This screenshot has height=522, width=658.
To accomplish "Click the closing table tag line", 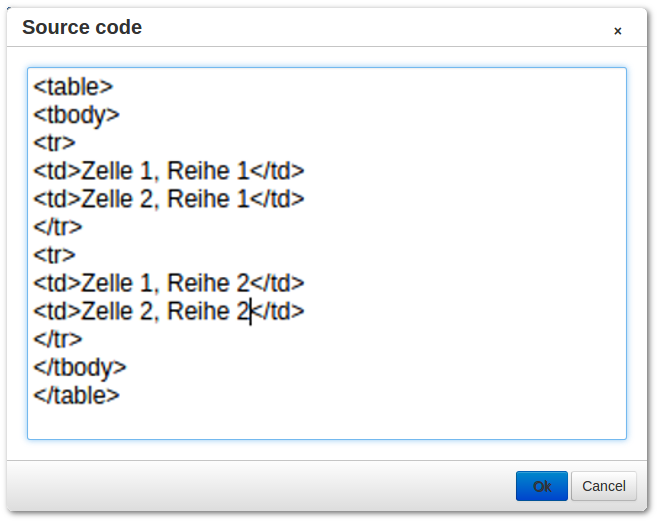I will (76, 395).
